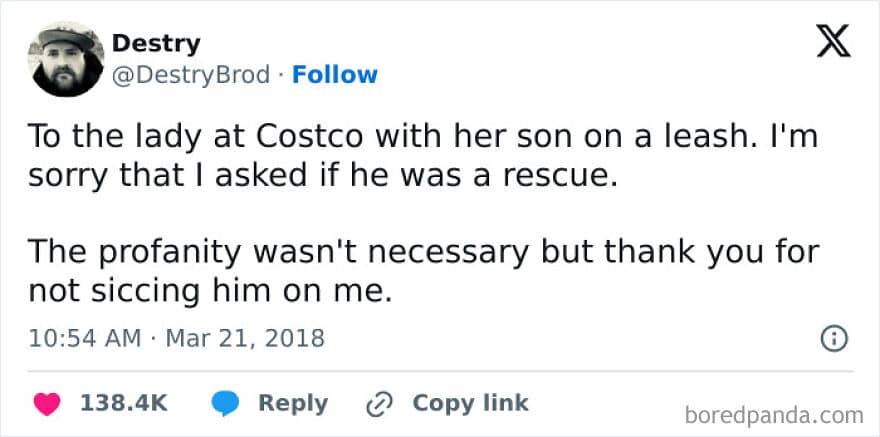Screen dimensions: 880x437
Task: Follow @DestryBrod
Action: [335, 75]
